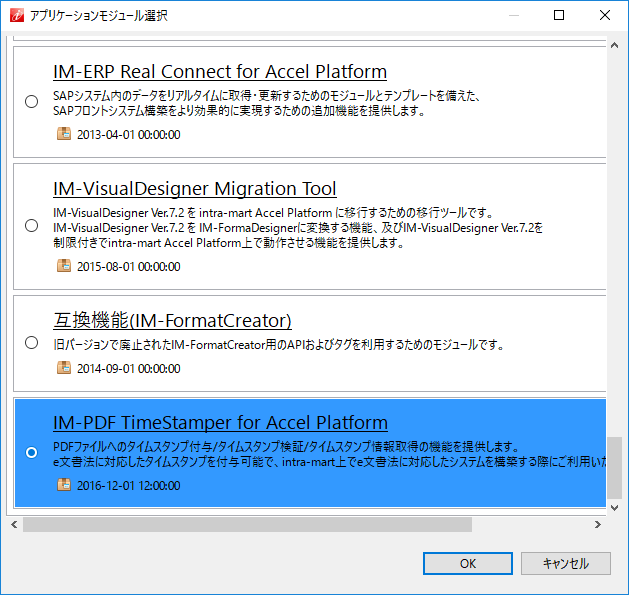Select the IM-VisualDesigner Migration Tool radio button
The width and height of the screenshot is (629, 595).
[31, 225]
